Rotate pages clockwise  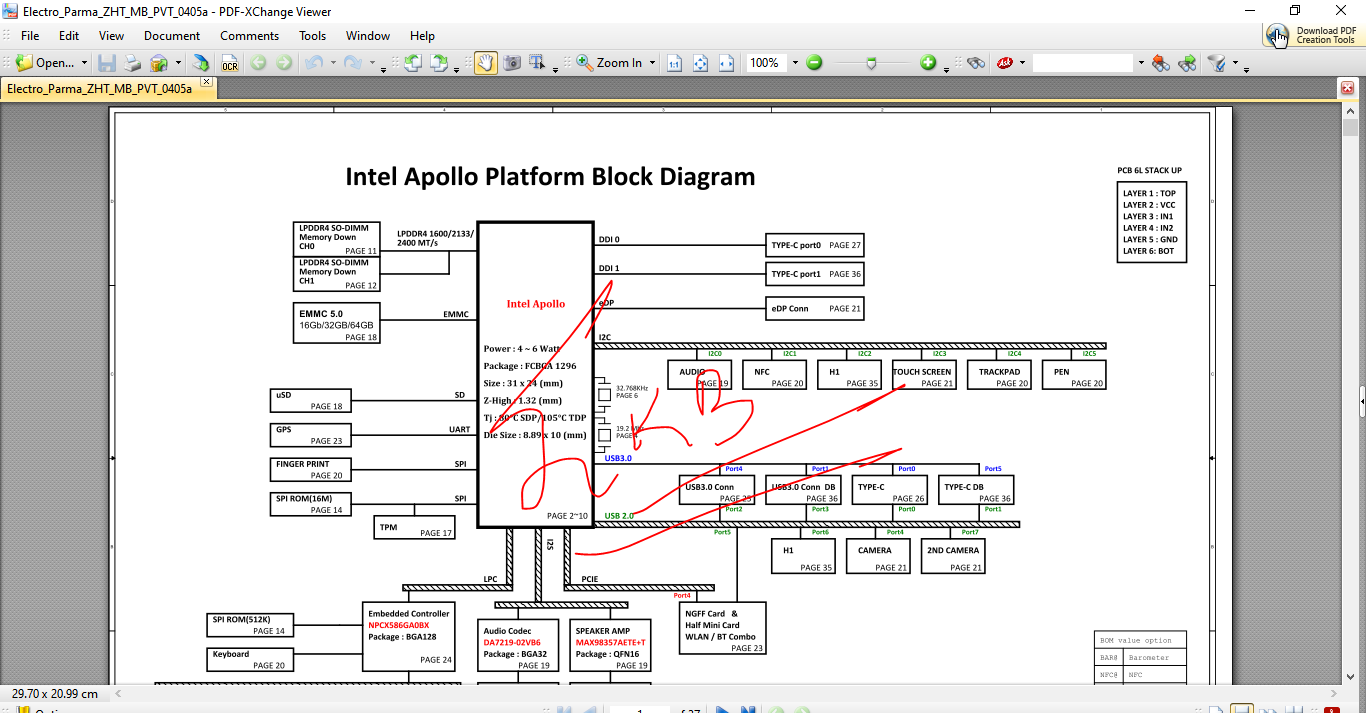(x=438, y=62)
